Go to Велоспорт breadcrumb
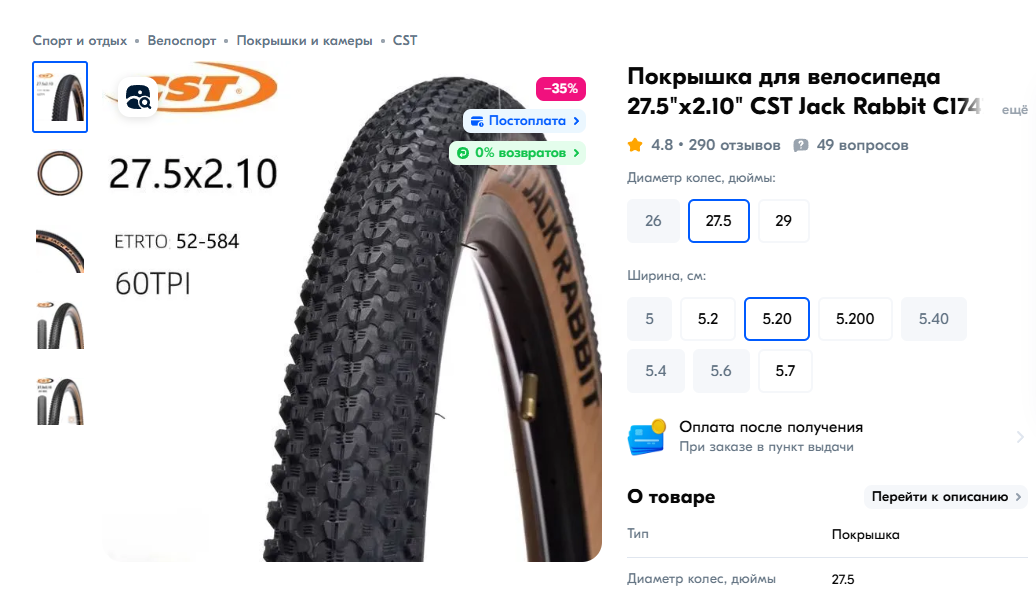This screenshot has height=599, width=1036. (182, 40)
